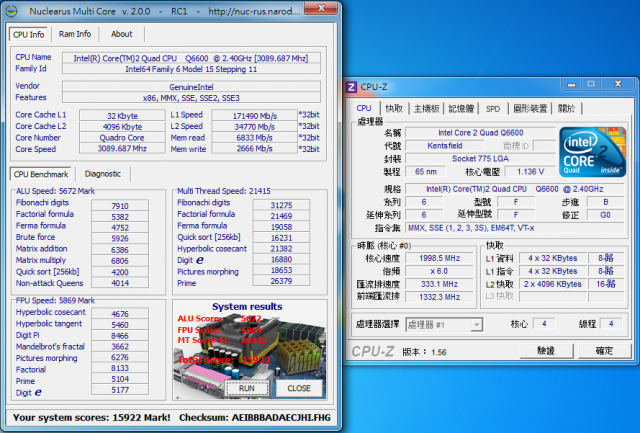The height and width of the screenshot is (433, 640).
Task: Click the 1332.3 MHz front side bus value
Action: pyautogui.click(x=439, y=297)
